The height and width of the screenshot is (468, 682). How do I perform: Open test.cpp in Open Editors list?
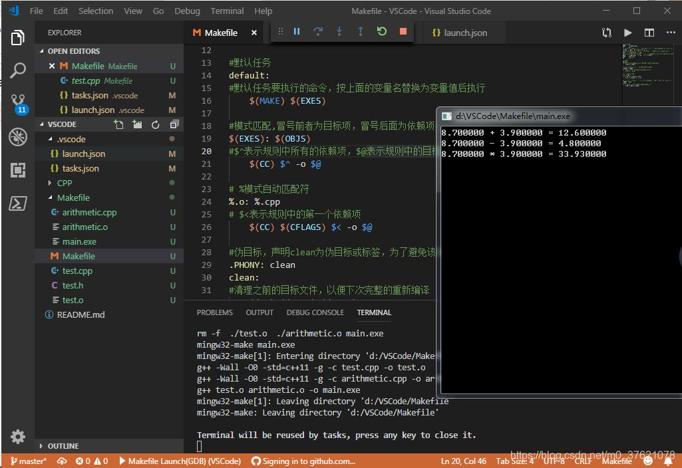tap(110, 81)
